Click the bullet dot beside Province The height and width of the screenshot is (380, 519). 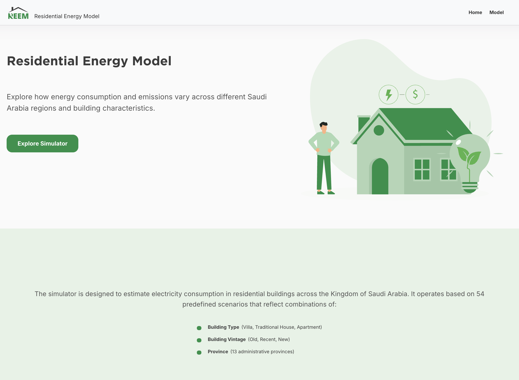pos(199,353)
